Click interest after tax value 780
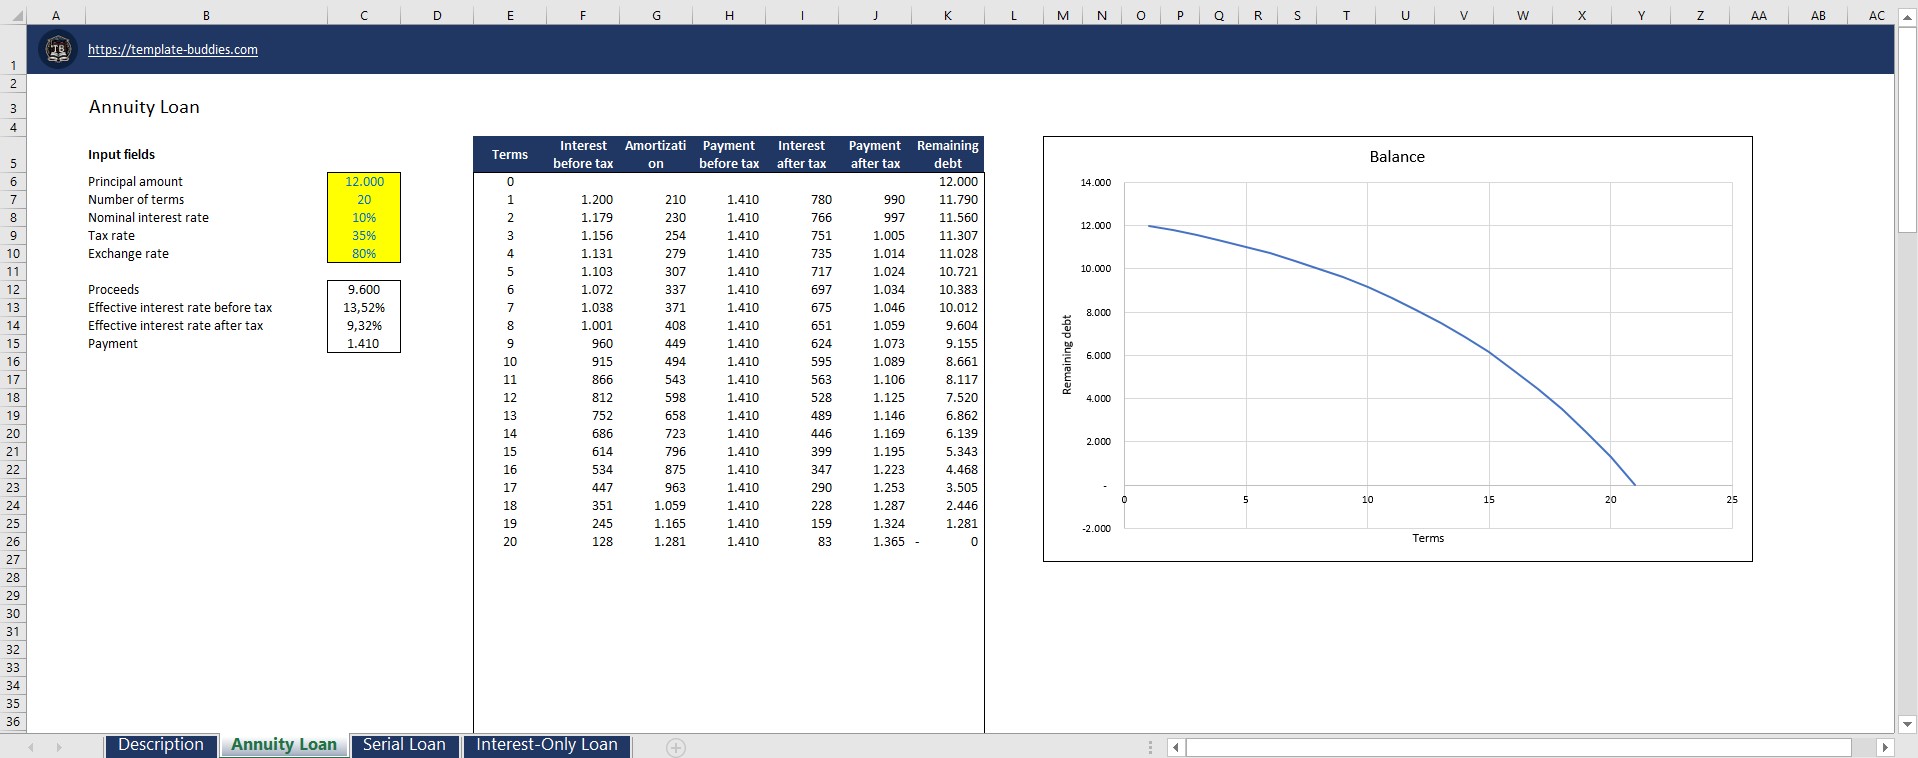This screenshot has width=1918, height=758. point(822,200)
